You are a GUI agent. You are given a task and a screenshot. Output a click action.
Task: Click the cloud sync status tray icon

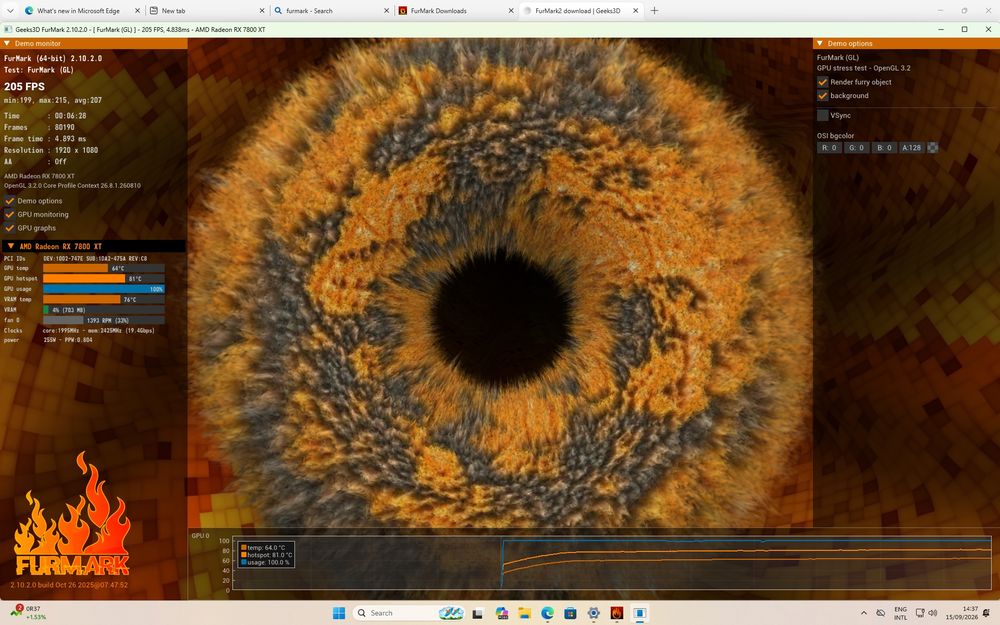[x=881, y=613]
